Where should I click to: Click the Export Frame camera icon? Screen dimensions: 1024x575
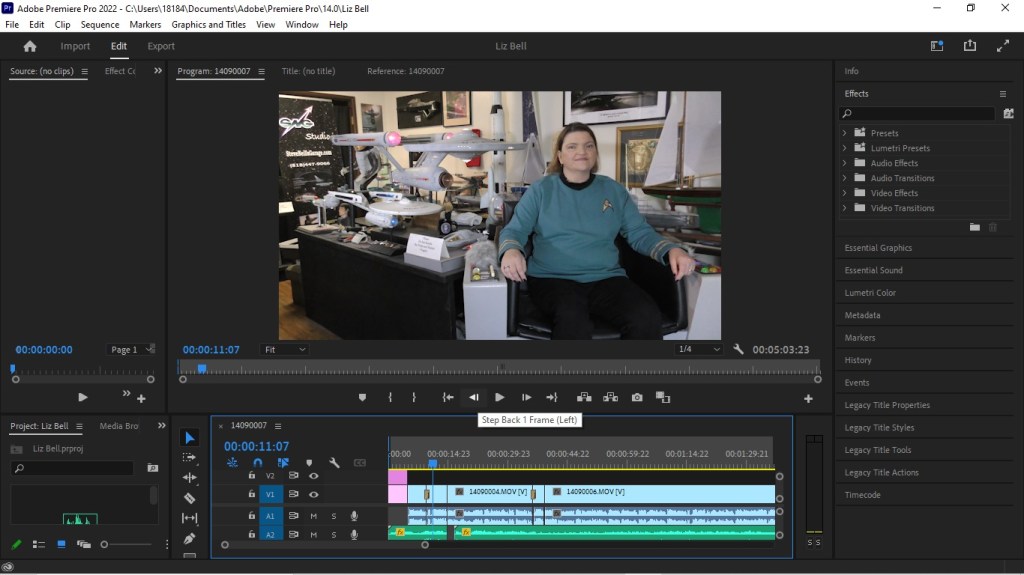[x=637, y=398]
